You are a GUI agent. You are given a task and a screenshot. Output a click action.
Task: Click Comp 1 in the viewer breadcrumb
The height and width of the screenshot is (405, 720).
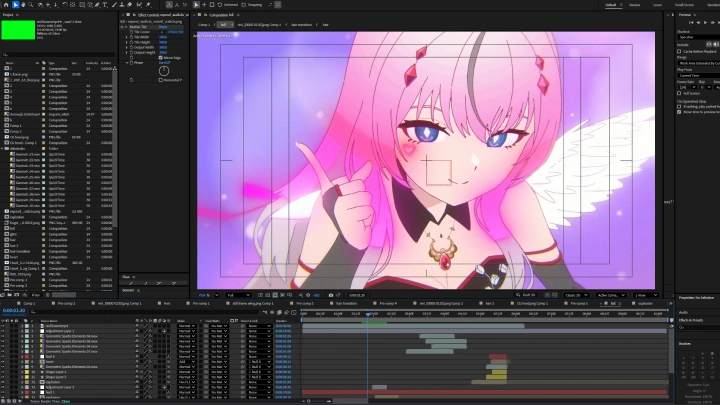pyautogui.click(x=204, y=25)
